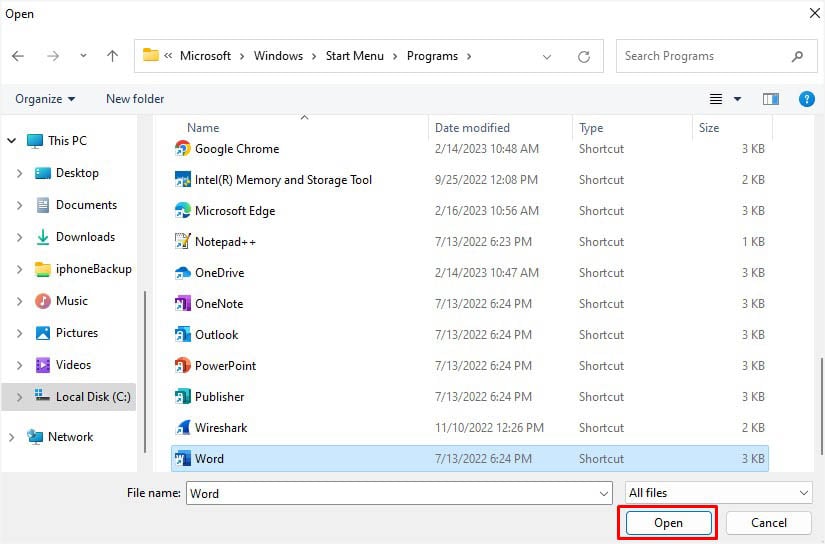Select the Wireshark shark fin icon
This screenshot has width=825, height=544.
tap(183, 428)
